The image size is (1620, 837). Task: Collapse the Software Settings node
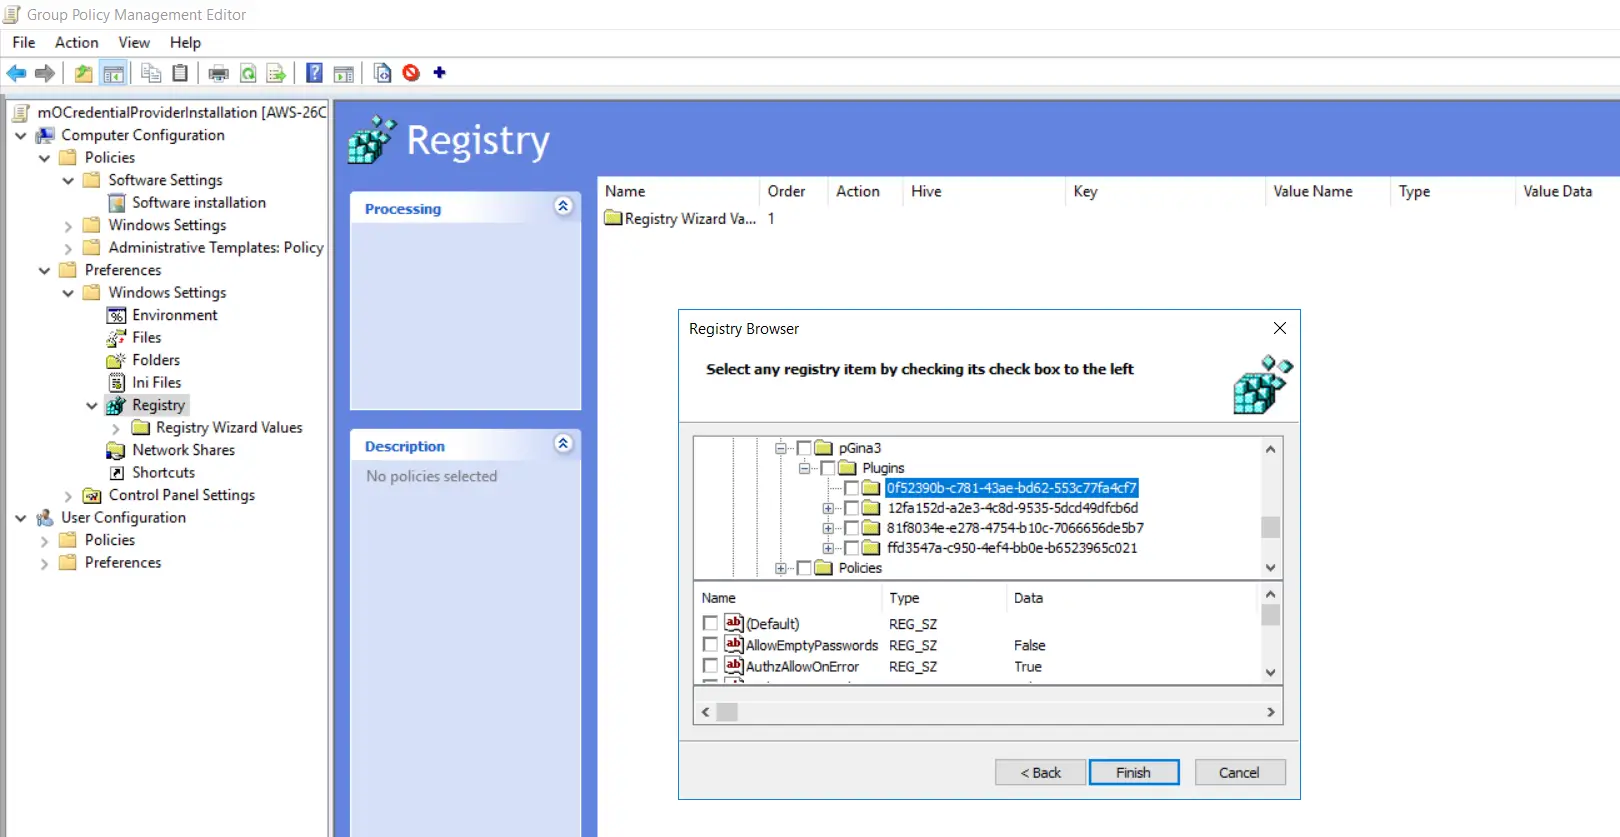(68, 181)
